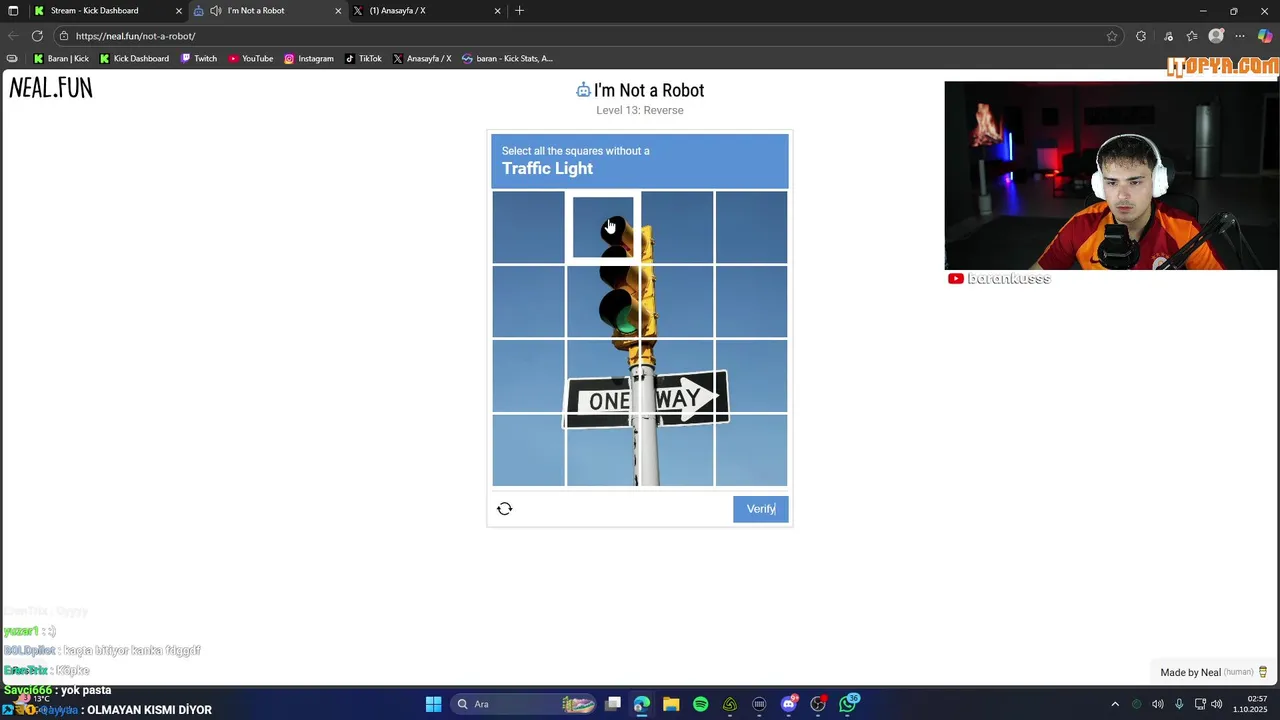
Task: Open the TikTok bookmark
Action: (364, 58)
